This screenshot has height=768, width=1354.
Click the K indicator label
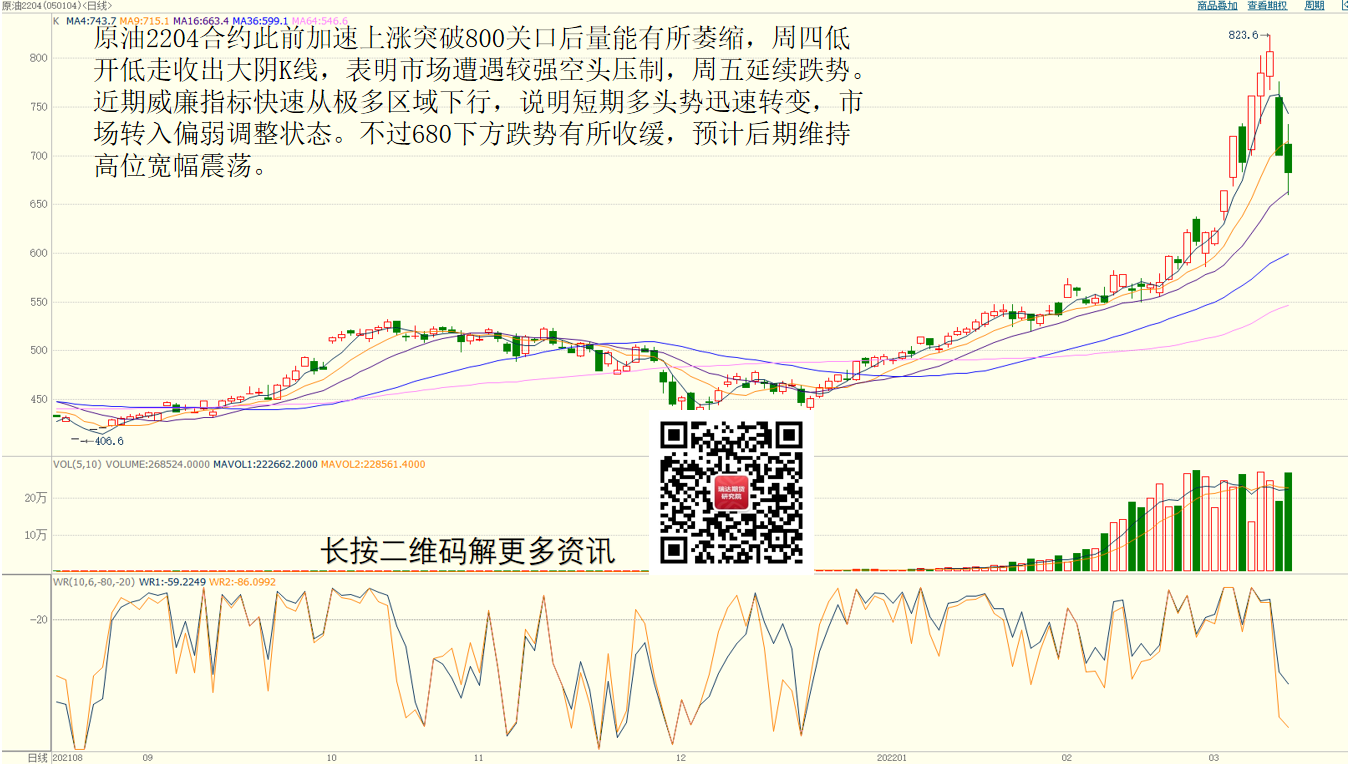pos(56,21)
